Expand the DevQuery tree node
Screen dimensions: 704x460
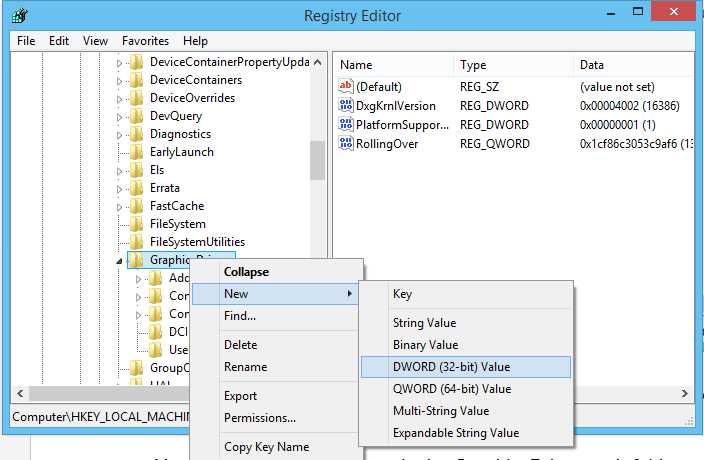click(x=119, y=117)
